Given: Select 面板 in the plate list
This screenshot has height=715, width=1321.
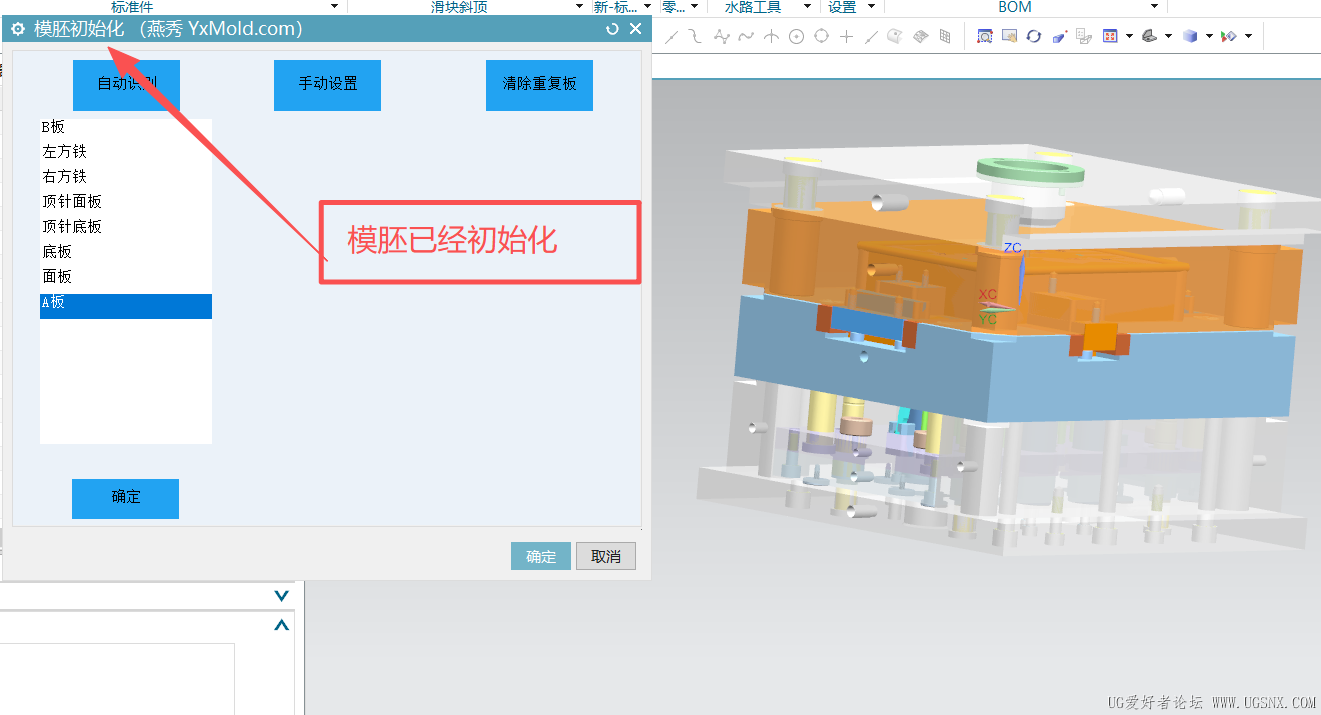Looking at the screenshot, I should (126, 277).
